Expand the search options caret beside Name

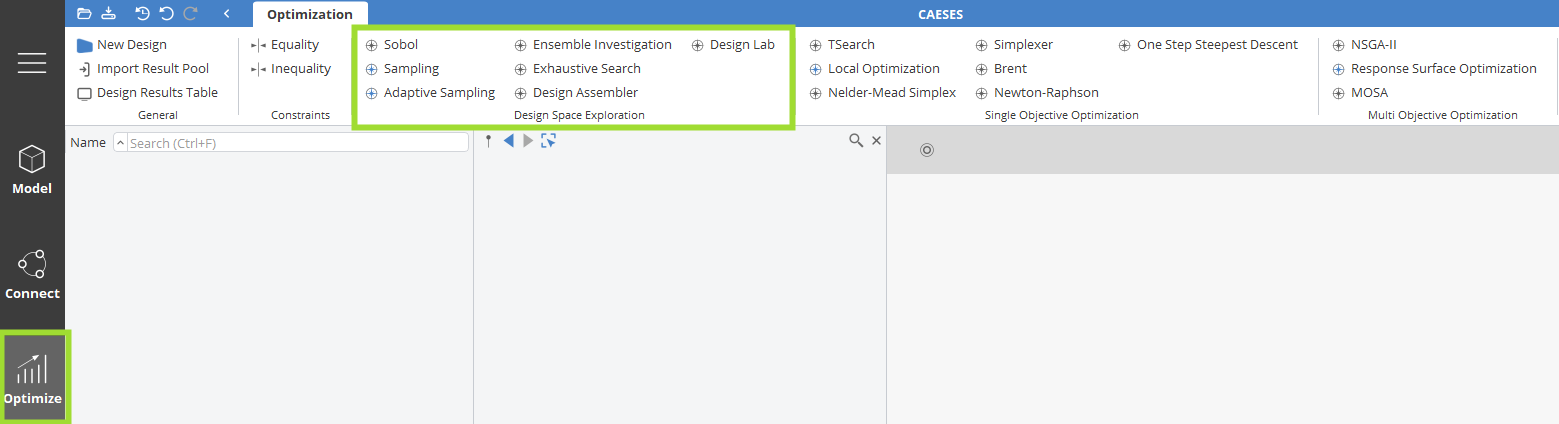pyautogui.click(x=121, y=143)
